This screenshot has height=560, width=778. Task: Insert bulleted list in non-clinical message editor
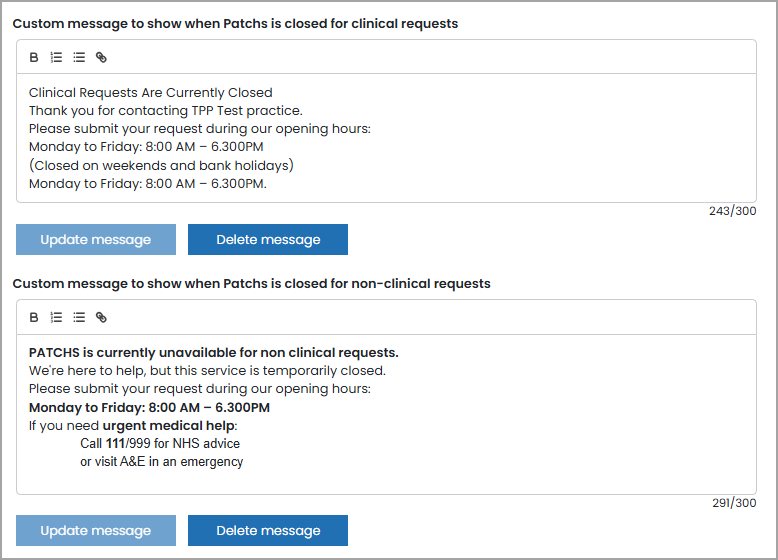pos(79,317)
